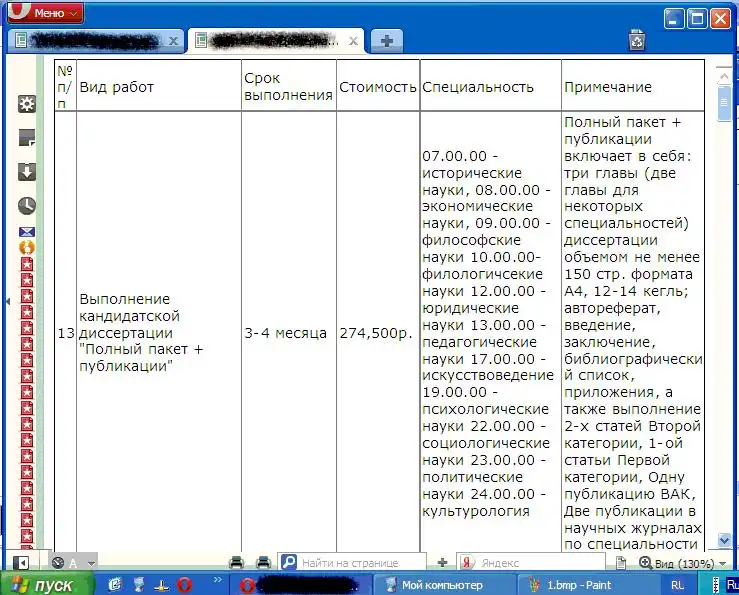Open Мой компьютер from the taskbar
Image resolution: width=739 pixels, height=595 pixels.
click(440, 585)
